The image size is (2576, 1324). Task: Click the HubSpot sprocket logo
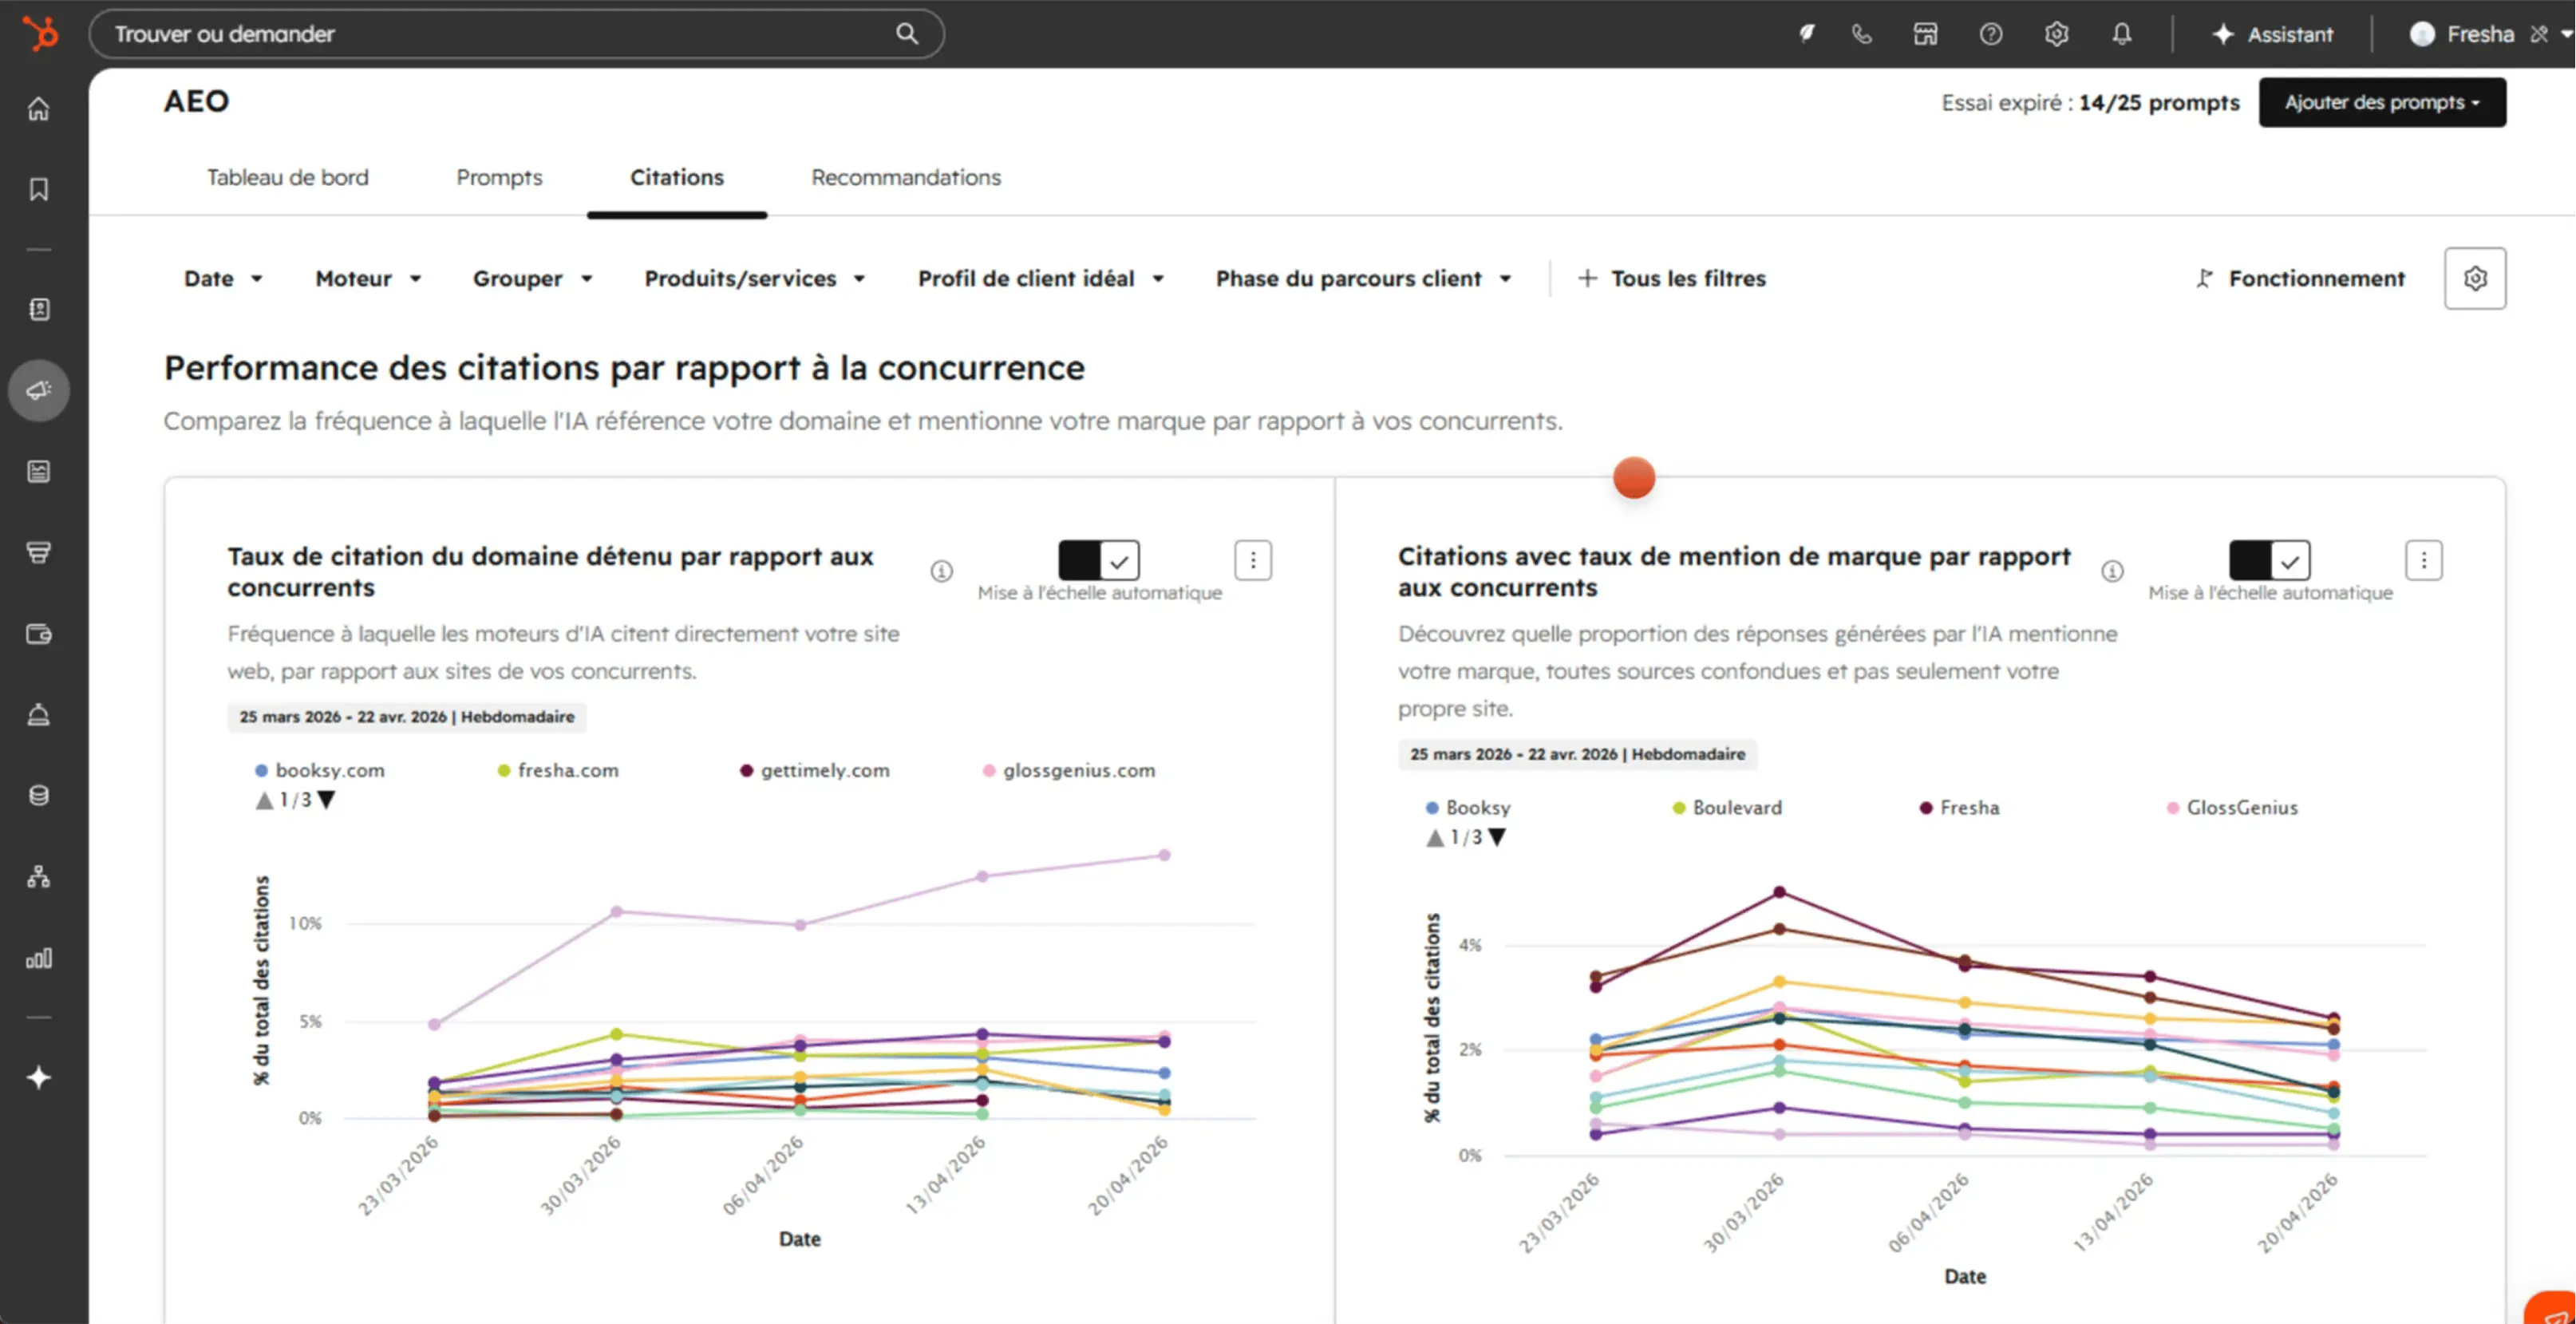pyautogui.click(x=40, y=33)
